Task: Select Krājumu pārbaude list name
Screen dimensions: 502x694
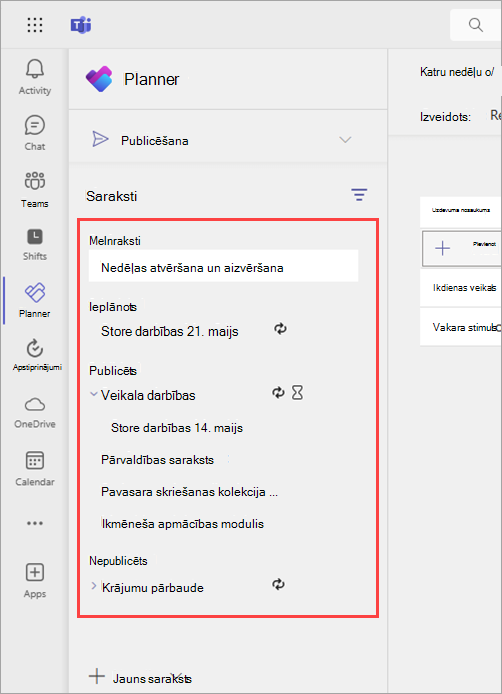Action: pos(153,588)
